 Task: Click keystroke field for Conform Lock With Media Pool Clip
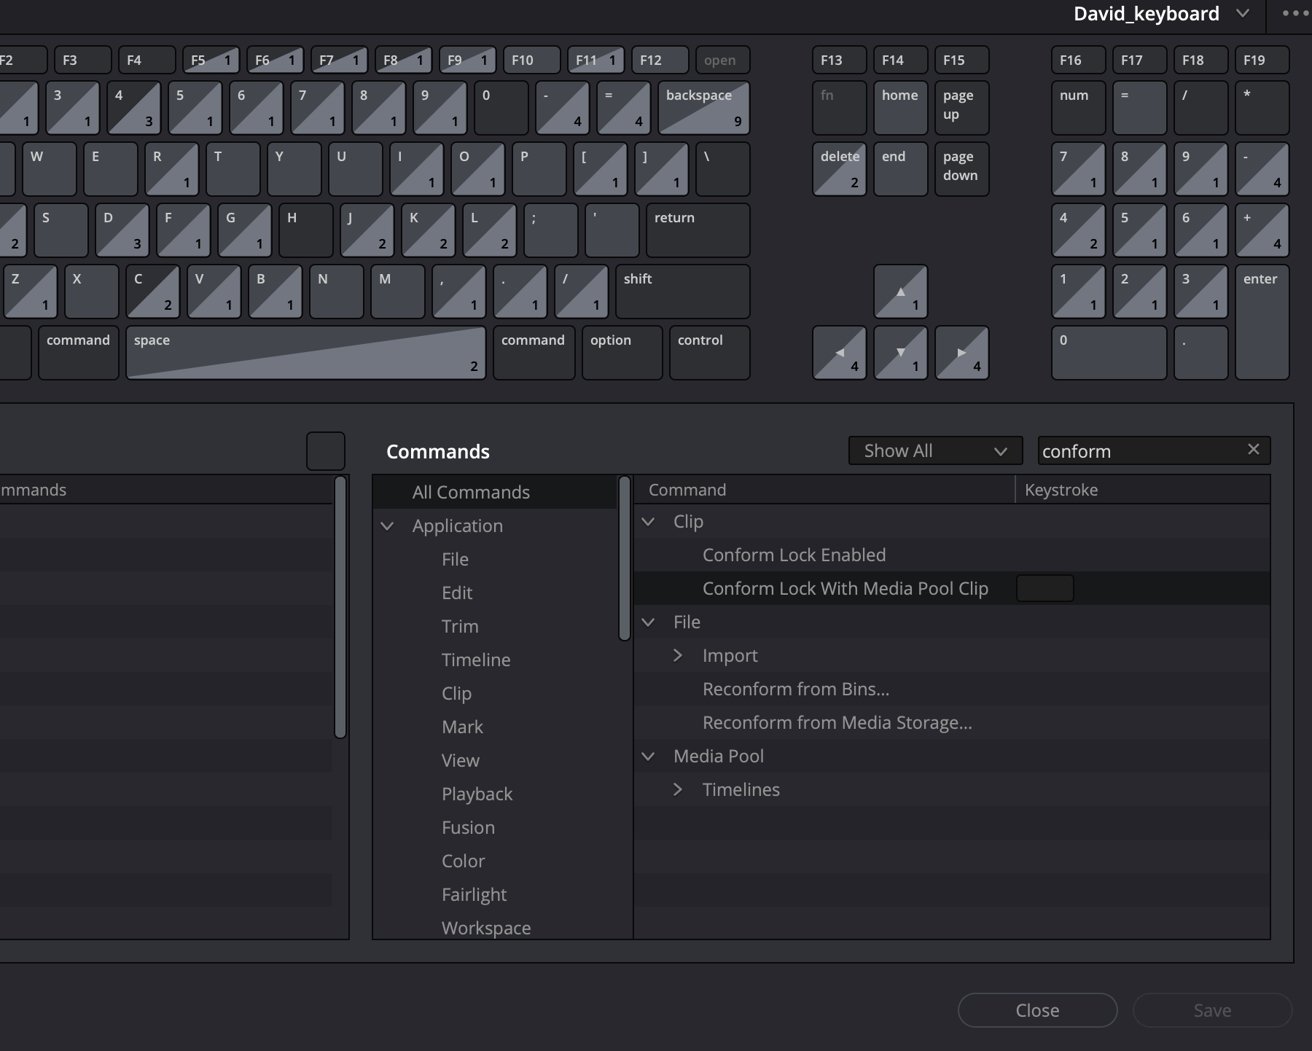pyautogui.click(x=1045, y=589)
